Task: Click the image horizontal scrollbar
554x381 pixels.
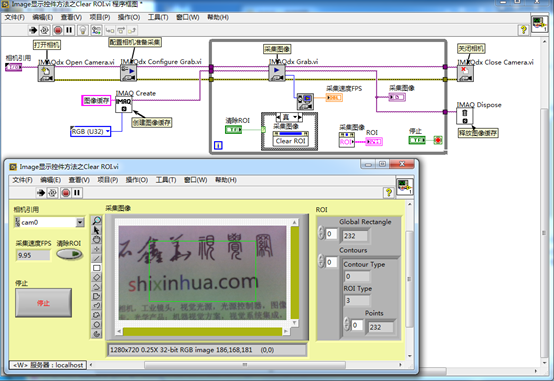Action: click(x=202, y=332)
